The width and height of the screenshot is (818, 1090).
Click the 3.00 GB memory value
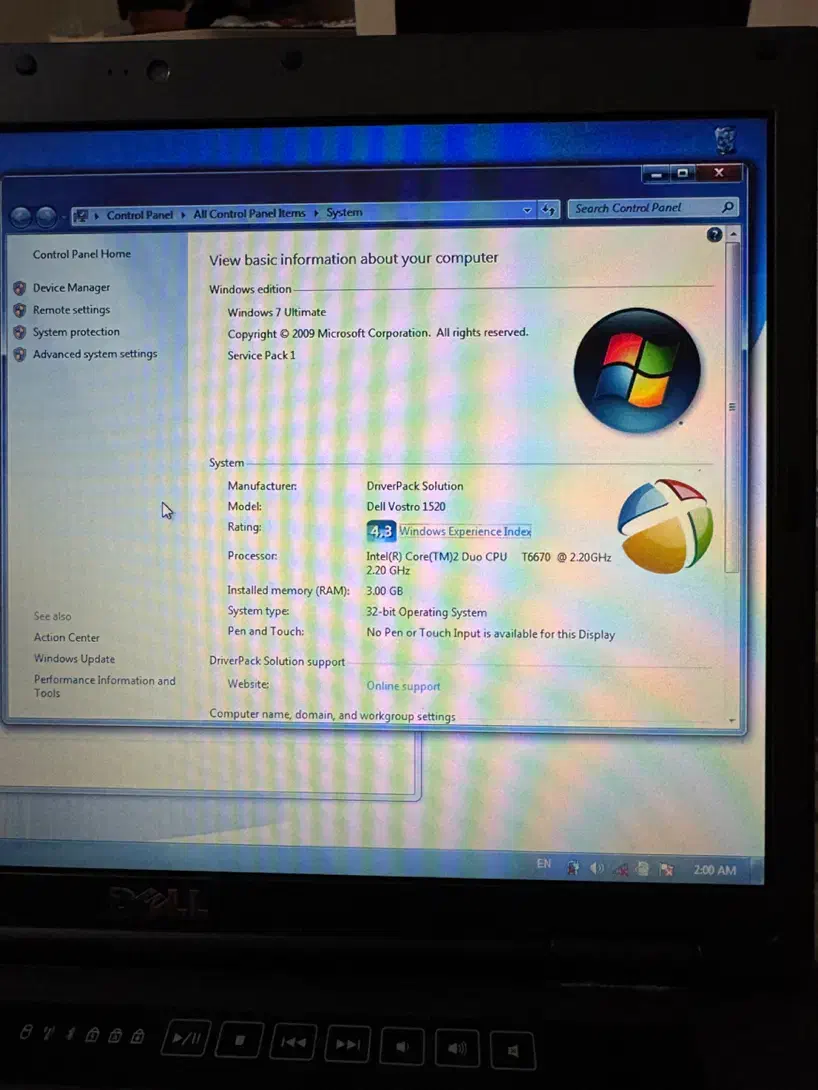pos(384,591)
